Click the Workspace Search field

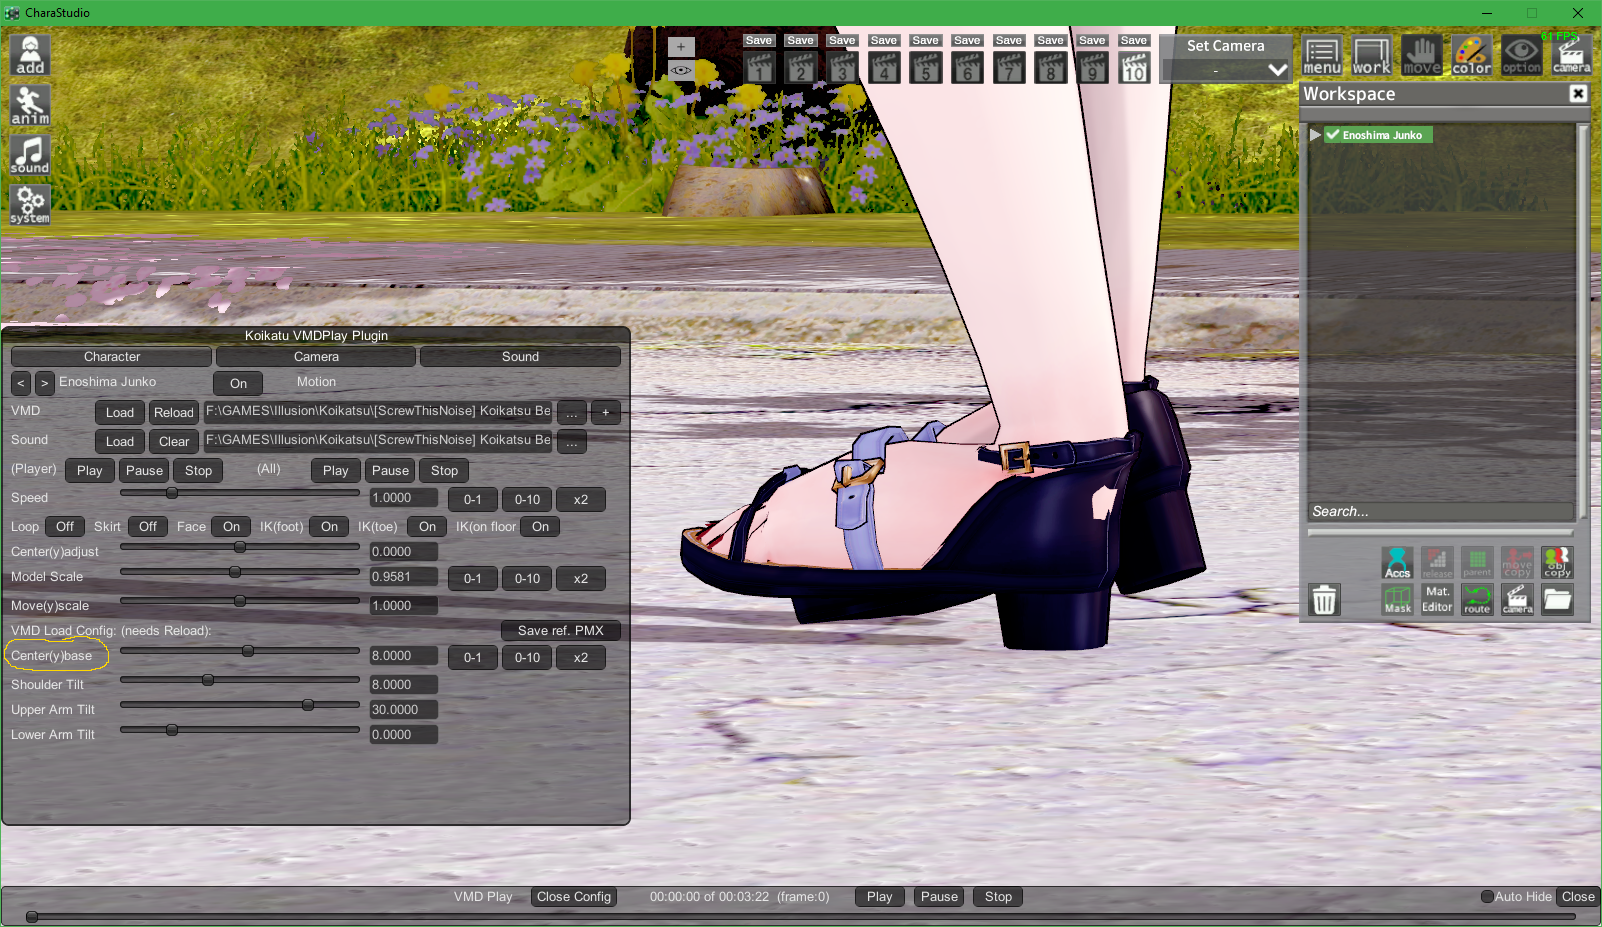point(1440,511)
